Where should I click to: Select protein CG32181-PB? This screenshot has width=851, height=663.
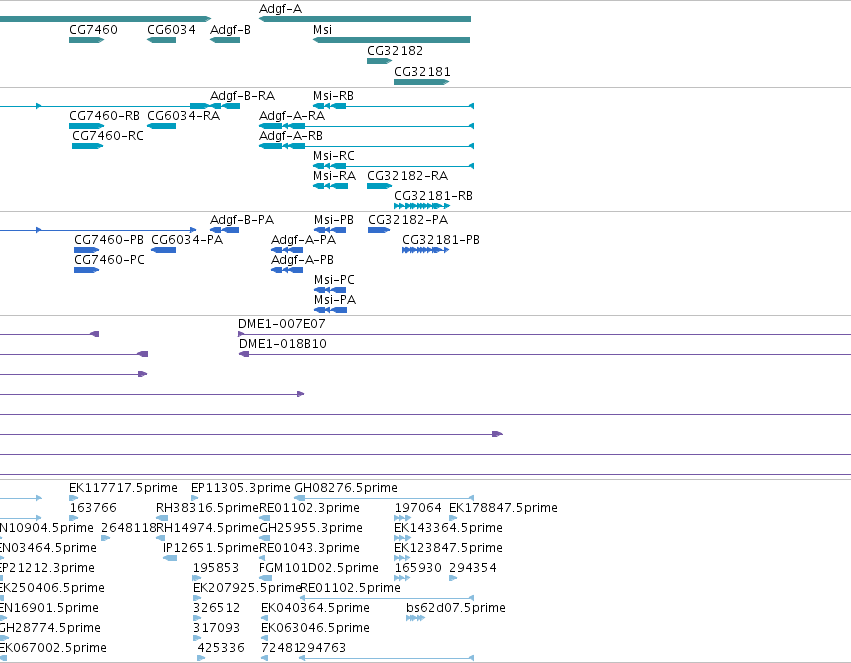(426, 250)
